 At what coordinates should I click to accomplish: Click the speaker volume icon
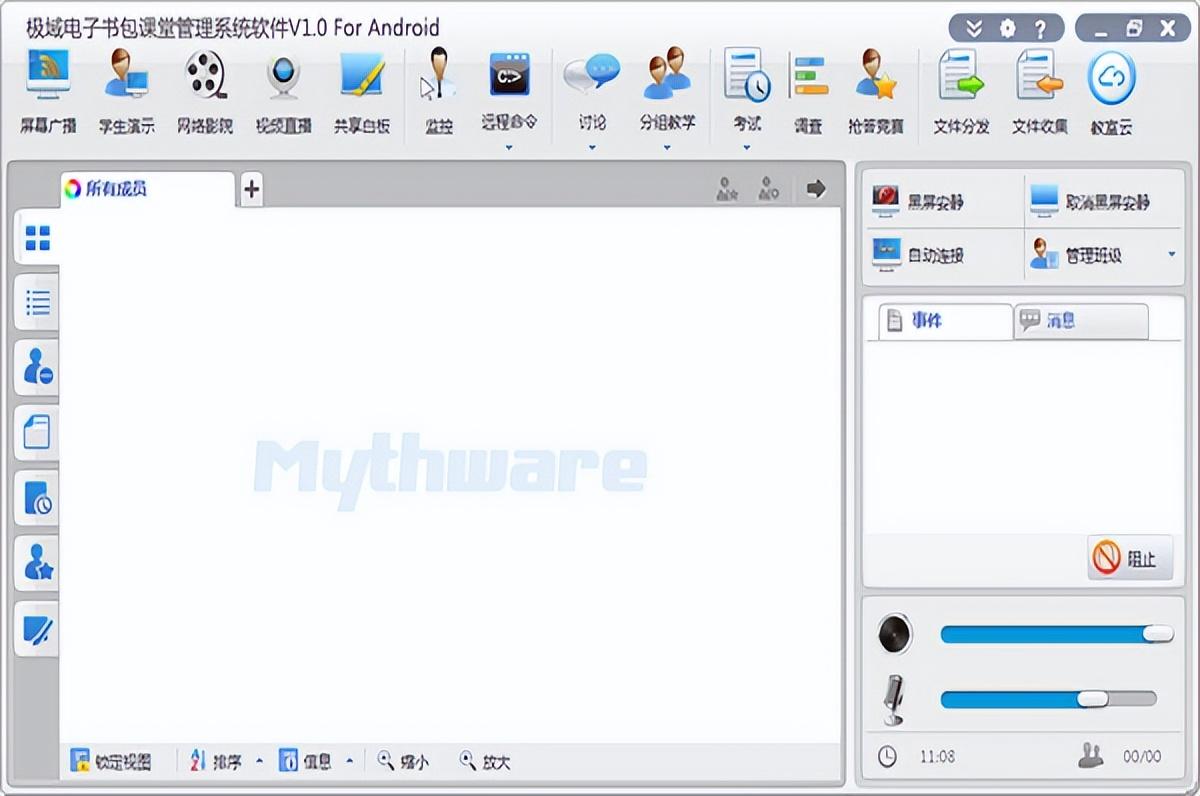[x=895, y=634]
